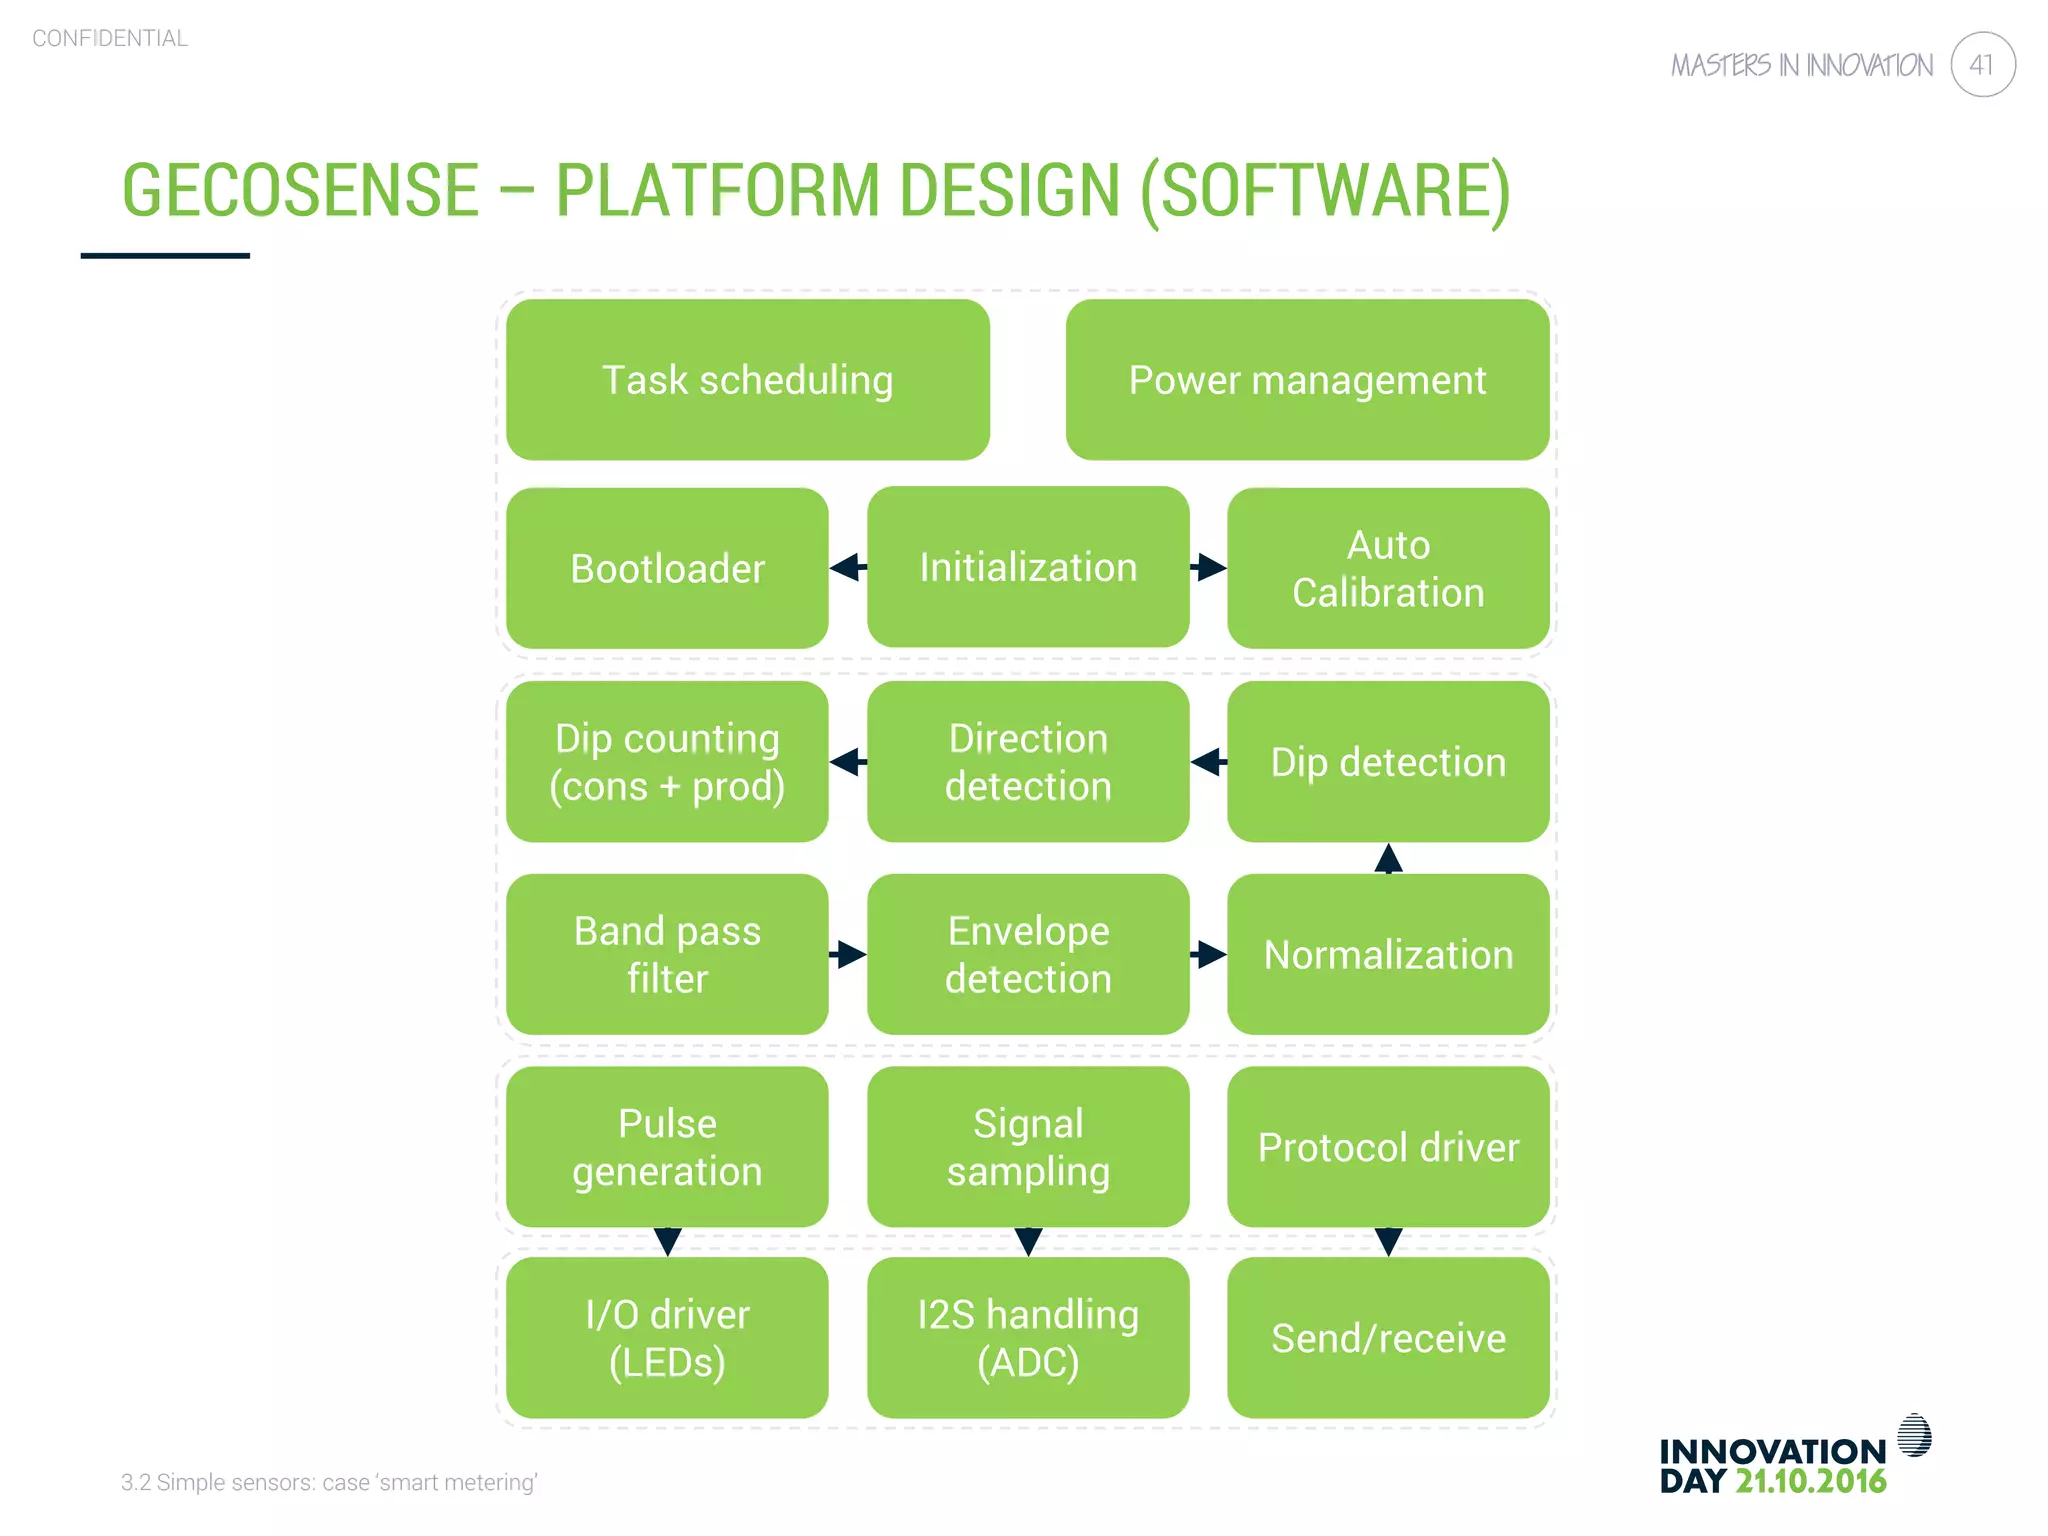Select the Send/receive block
Viewport: 2048px width, 1536px height.
click(x=1388, y=1337)
